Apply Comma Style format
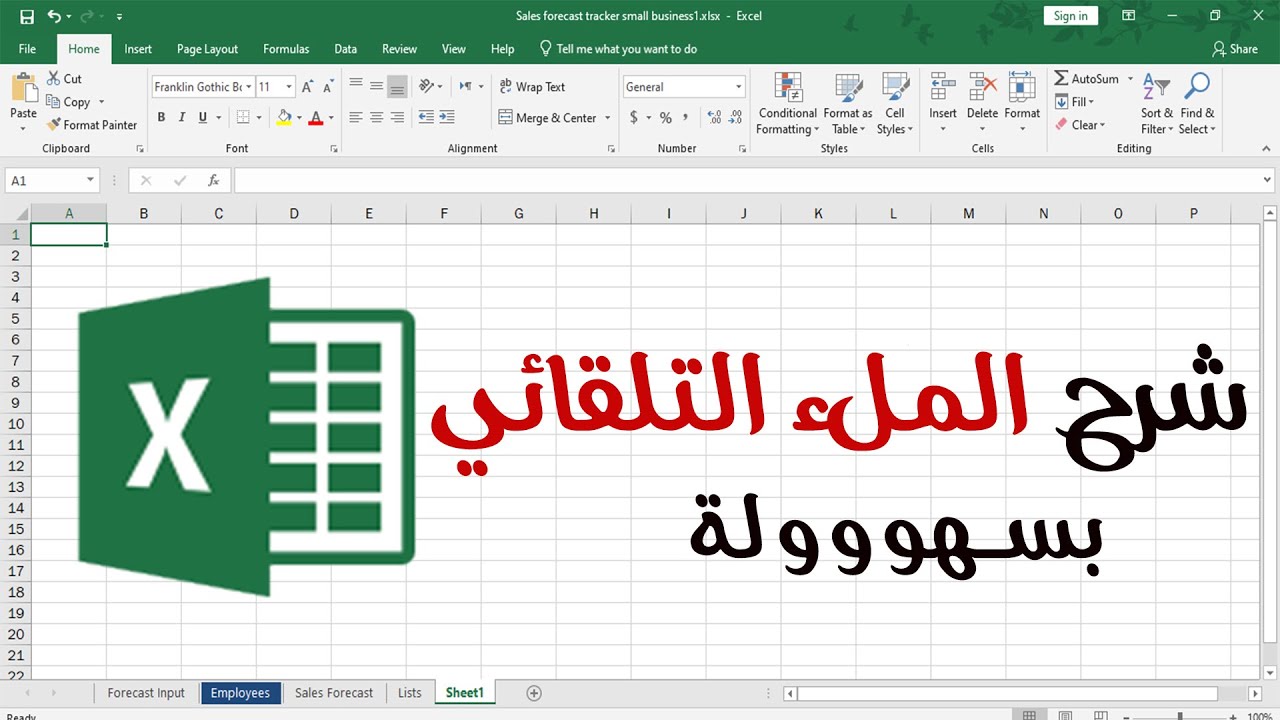Screen dimensions: 1280x720 pyautogui.click(x=686, y=118)
